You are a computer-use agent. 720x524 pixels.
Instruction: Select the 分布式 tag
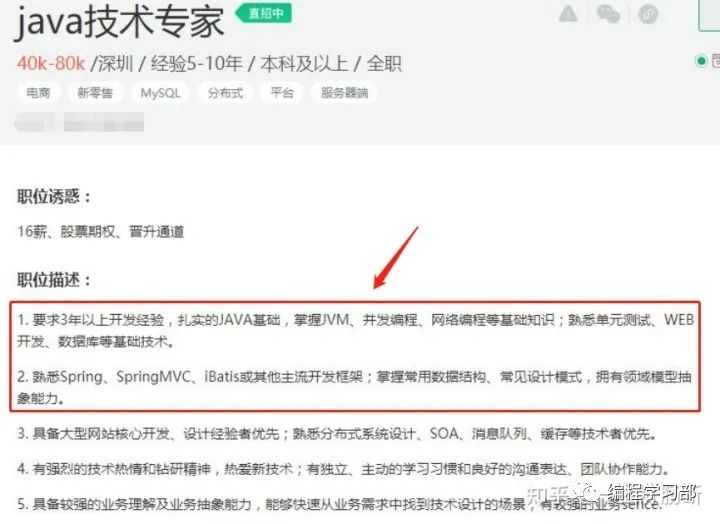point(225,93)
